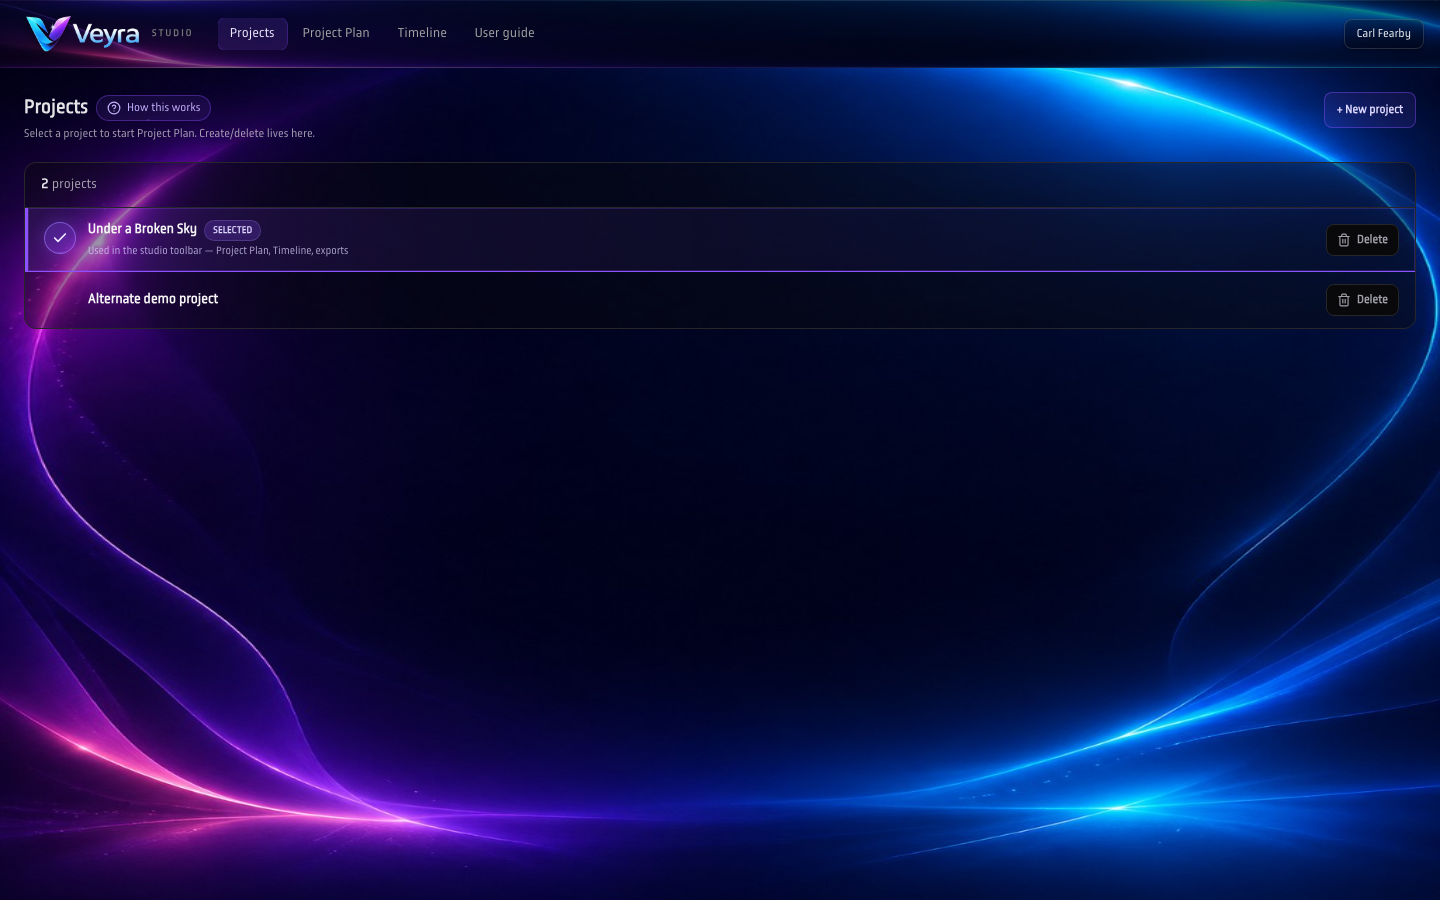This screenshot has width=1440, height=900.
Task: Open the Projects tab
Action: coord(252,33)
